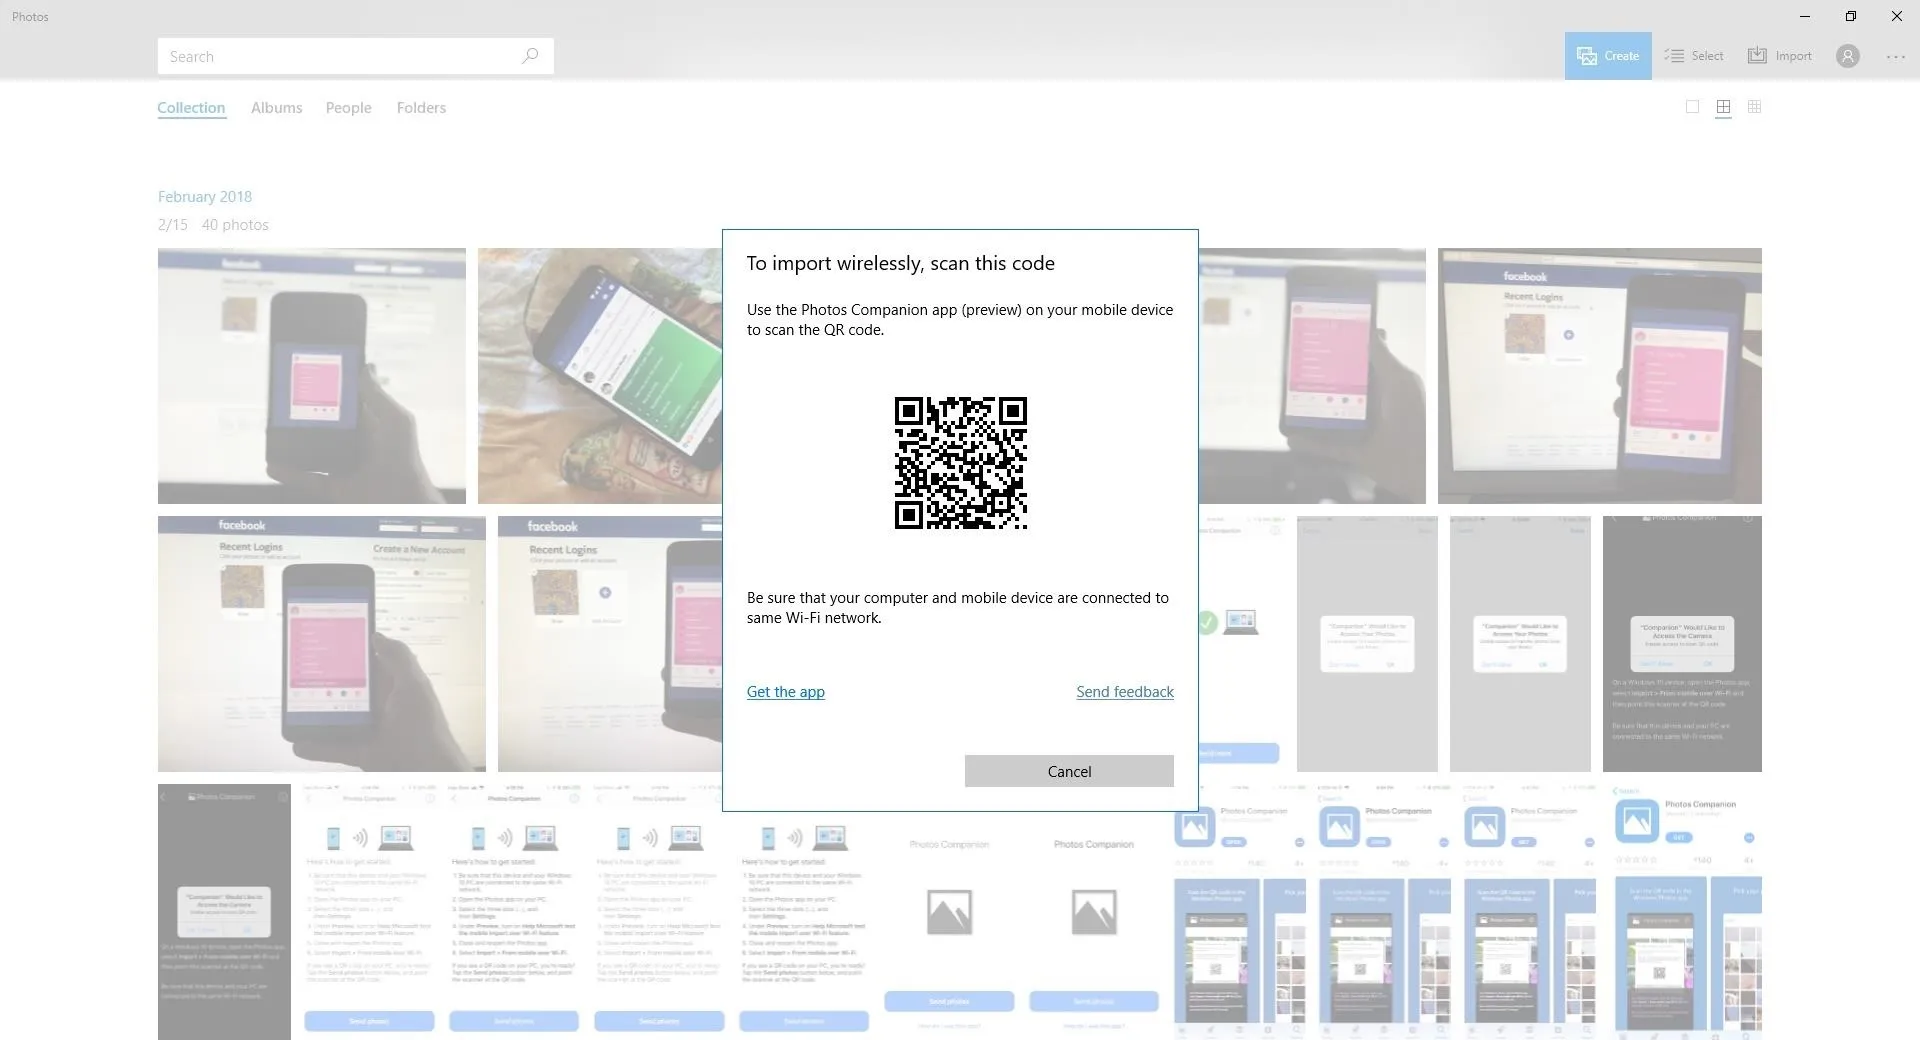The image size is (1920, 1040).
Task: Restore down the Photos window
Action: (x=1850, y=16)
